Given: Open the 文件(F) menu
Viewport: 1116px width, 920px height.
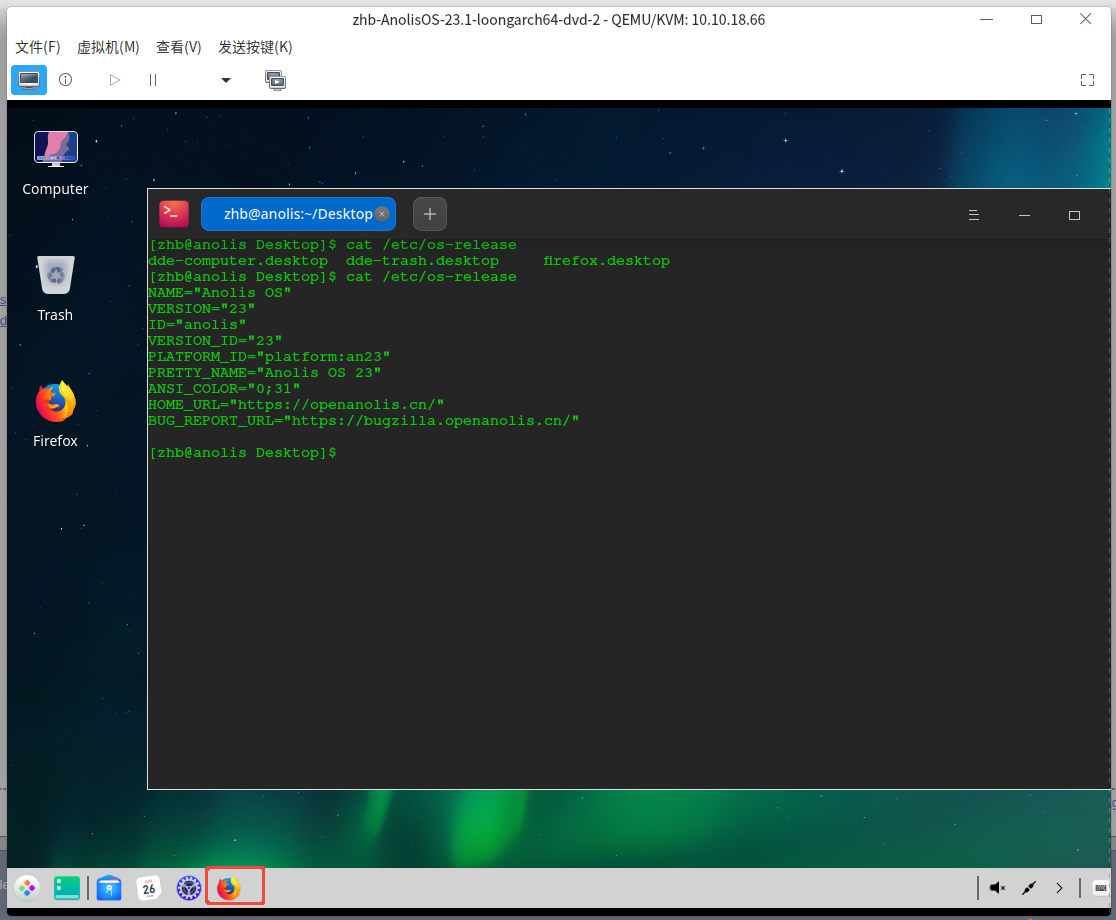Looking at the screenshot, I should coord(38,47).
